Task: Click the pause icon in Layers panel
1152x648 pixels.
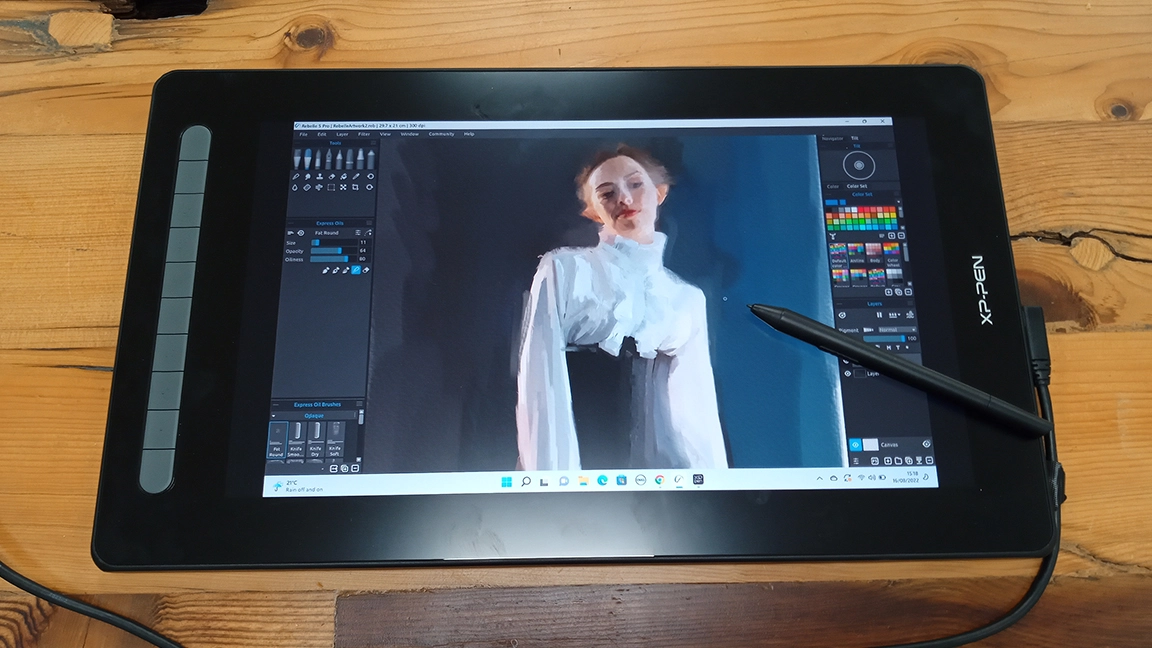Action: (x=879, y=315)
